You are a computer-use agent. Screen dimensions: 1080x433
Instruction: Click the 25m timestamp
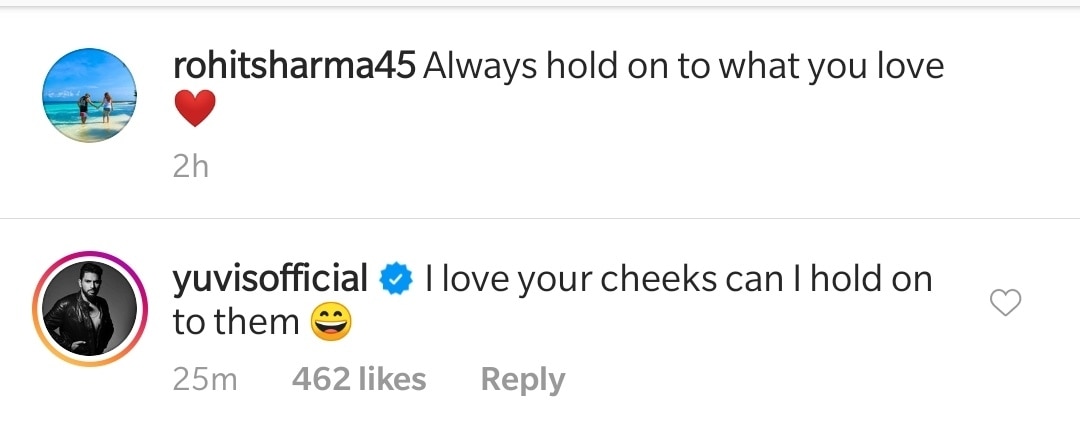point(203,380)
